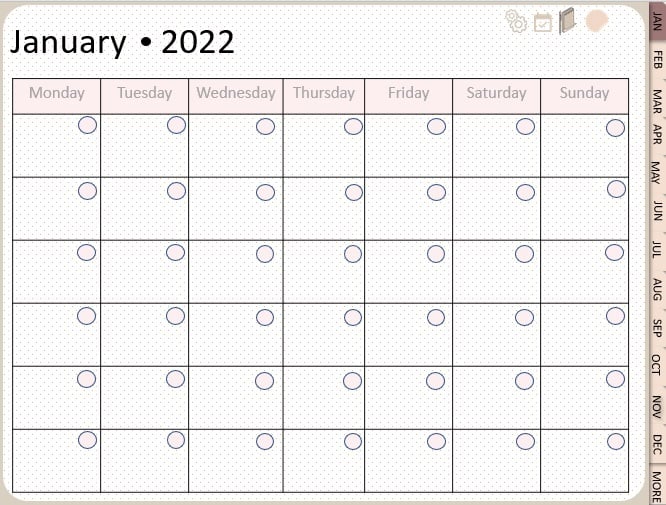Open the FEB month tab
The height and width of the screenshot is (505, 666).
click(x=657, y=60)
